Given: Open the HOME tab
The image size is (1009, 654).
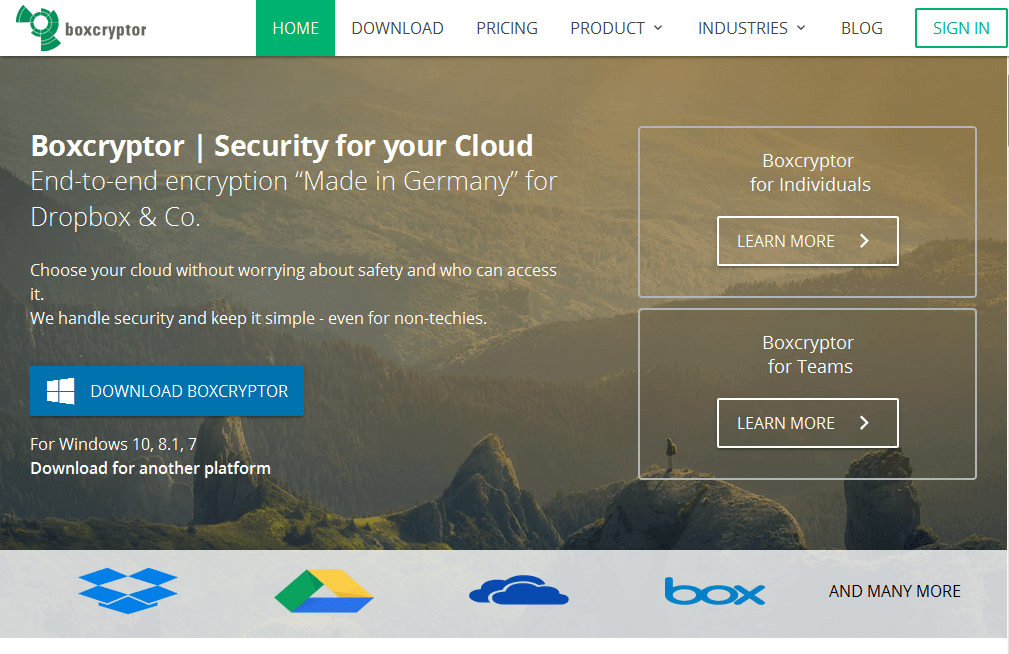Looking at the screenshot, I should [x=295, y=28].
